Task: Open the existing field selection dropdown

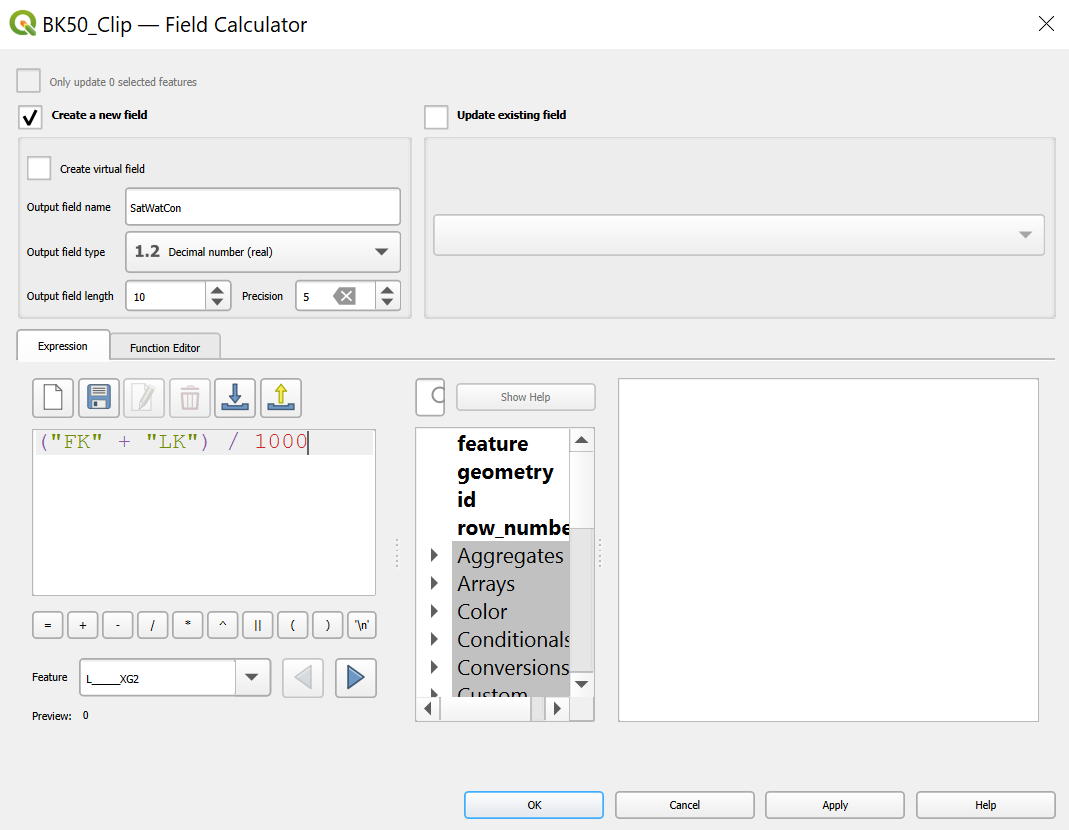Action: pyautogui.click(x=739, y=235)
